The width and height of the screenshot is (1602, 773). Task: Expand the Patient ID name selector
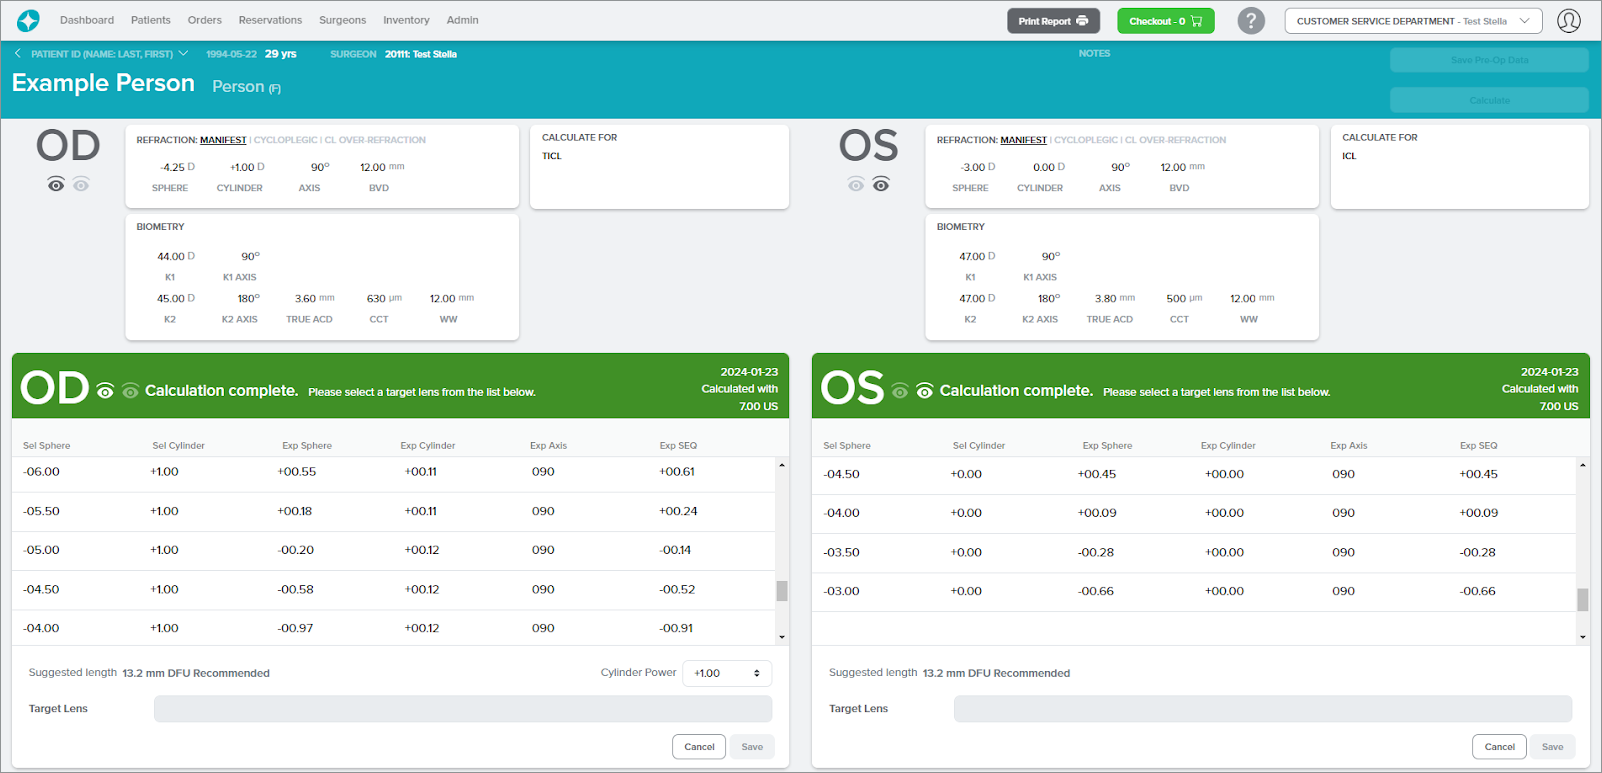tap(183, 54)
